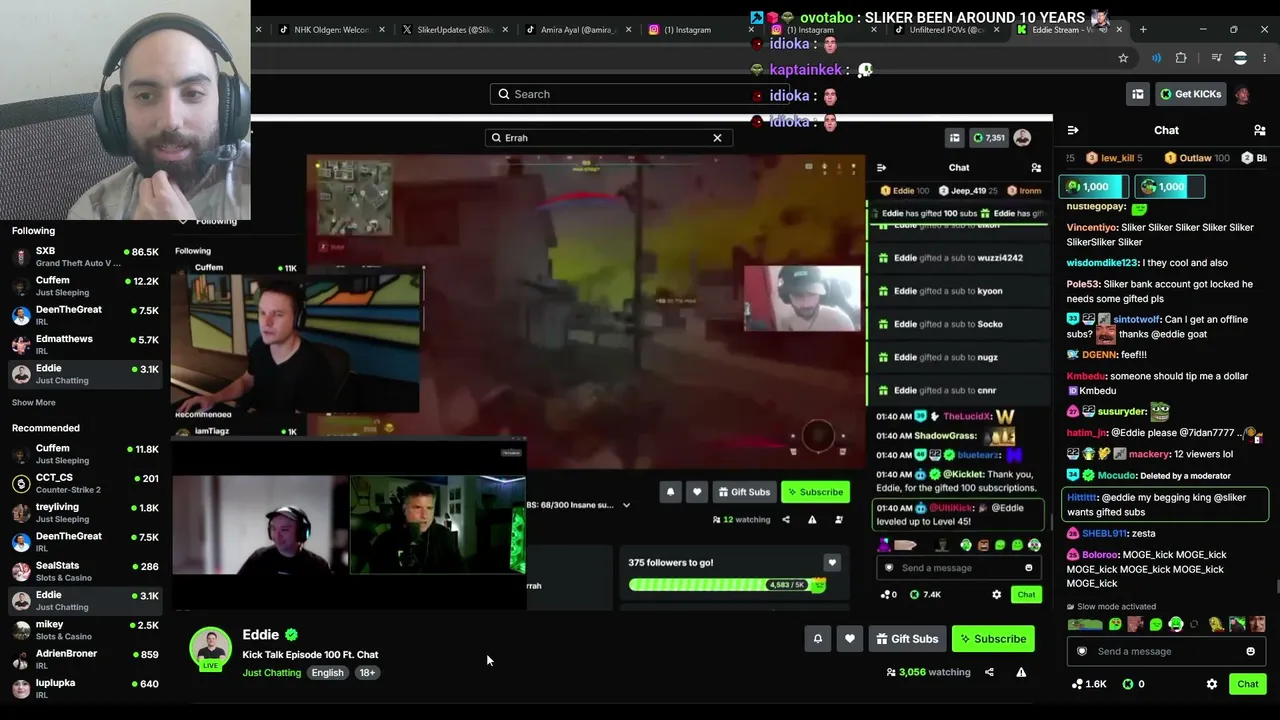This screenshot has width=1280, height=720.
Task: Click the English language tag
Action: (x=327, y=673)
